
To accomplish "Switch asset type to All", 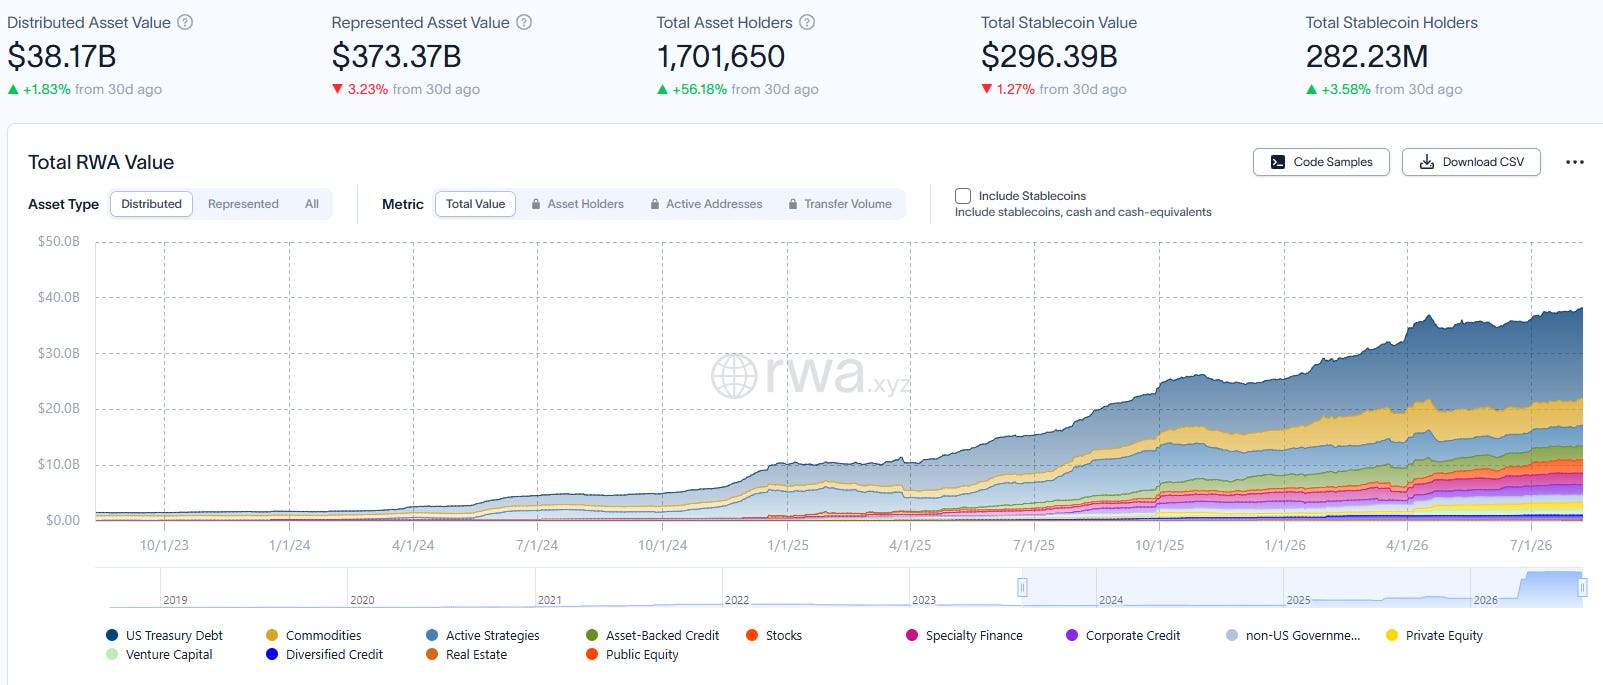I will 312,204.
